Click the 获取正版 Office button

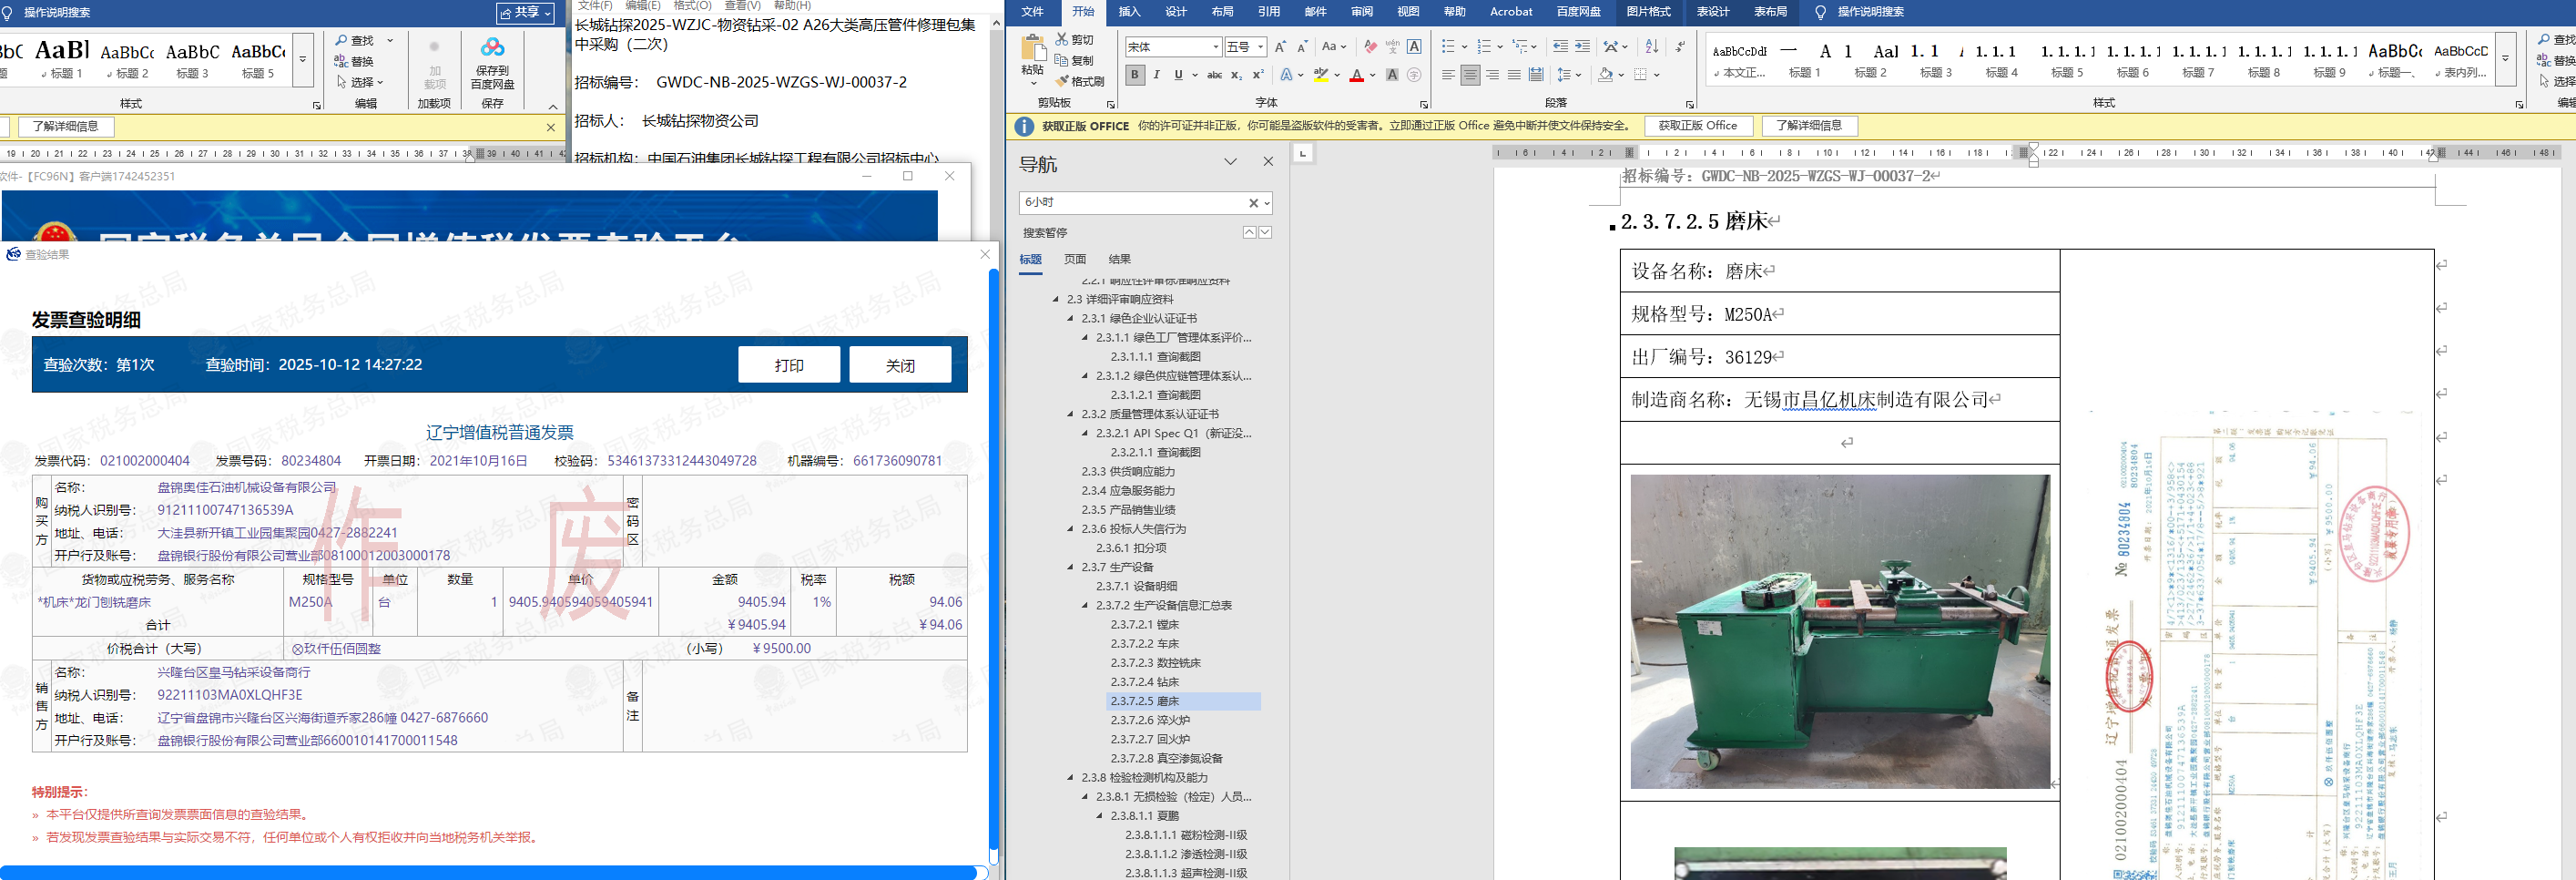[1697, 126]
